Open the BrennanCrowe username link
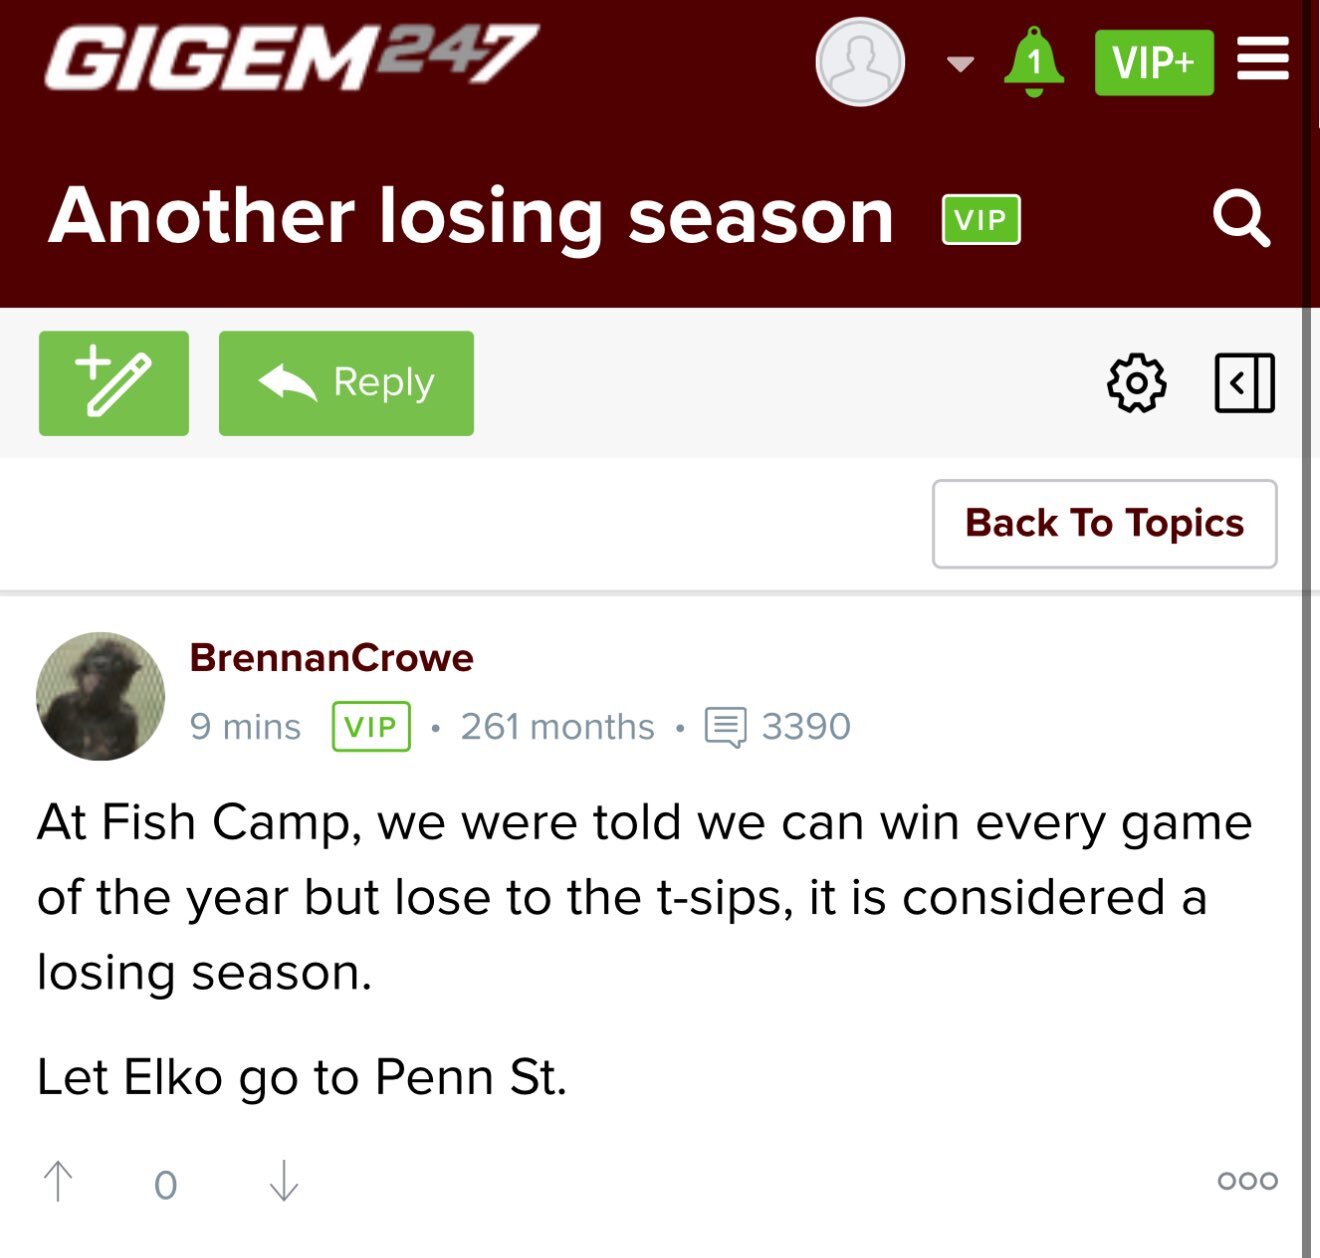 point(331,658)
